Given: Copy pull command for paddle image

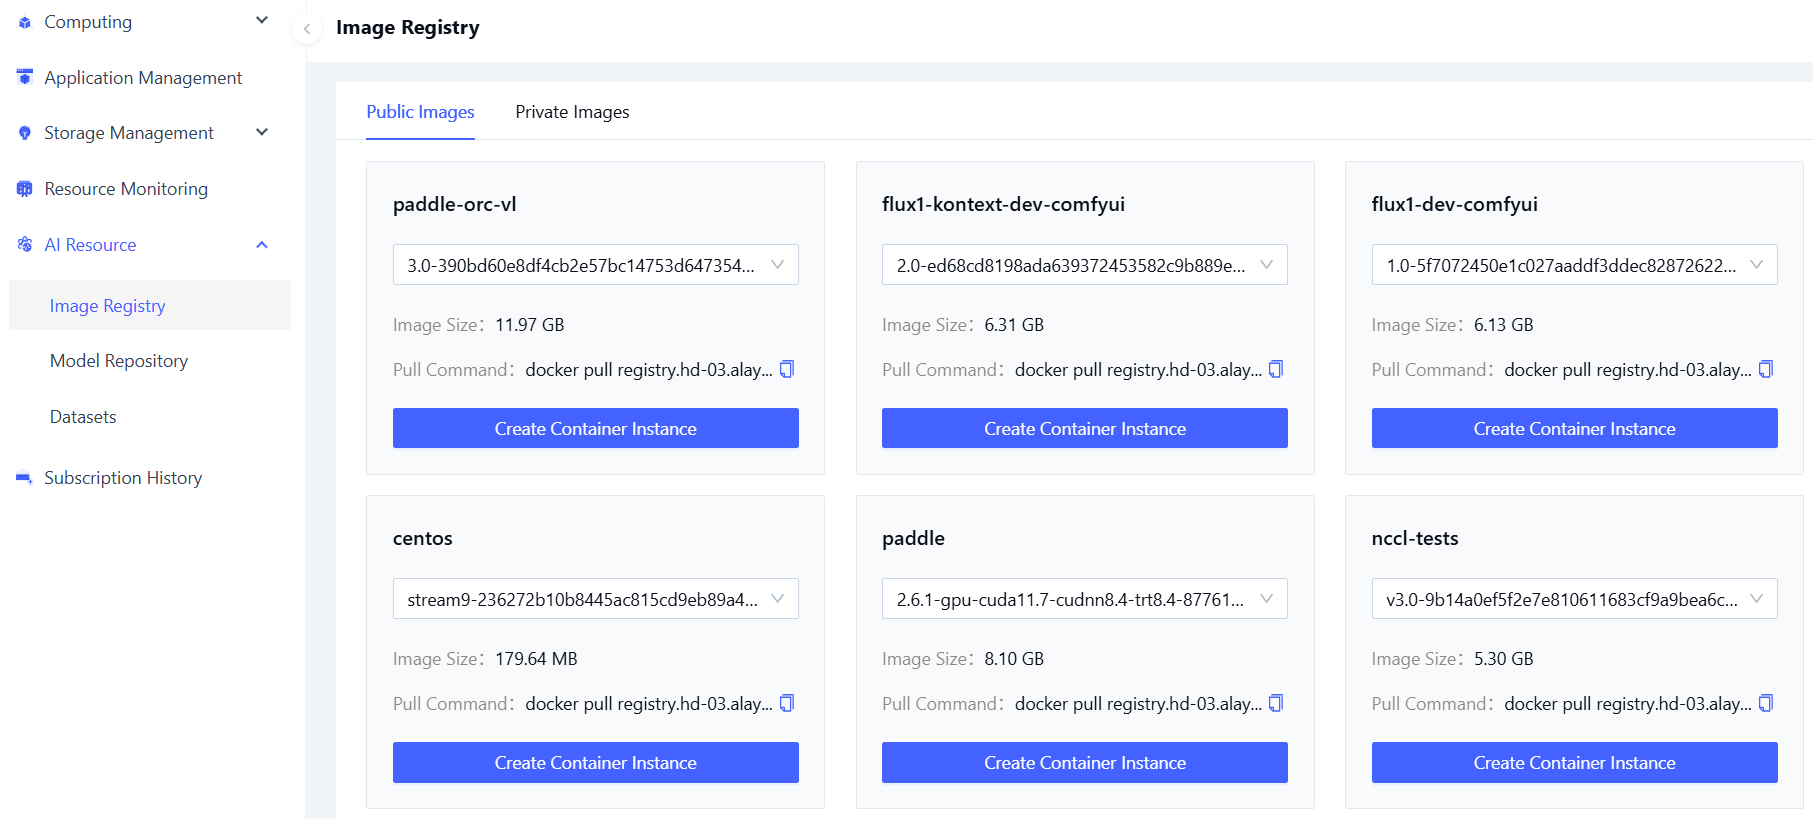Looking at the screenshot, I should (x=1276, y=704).
